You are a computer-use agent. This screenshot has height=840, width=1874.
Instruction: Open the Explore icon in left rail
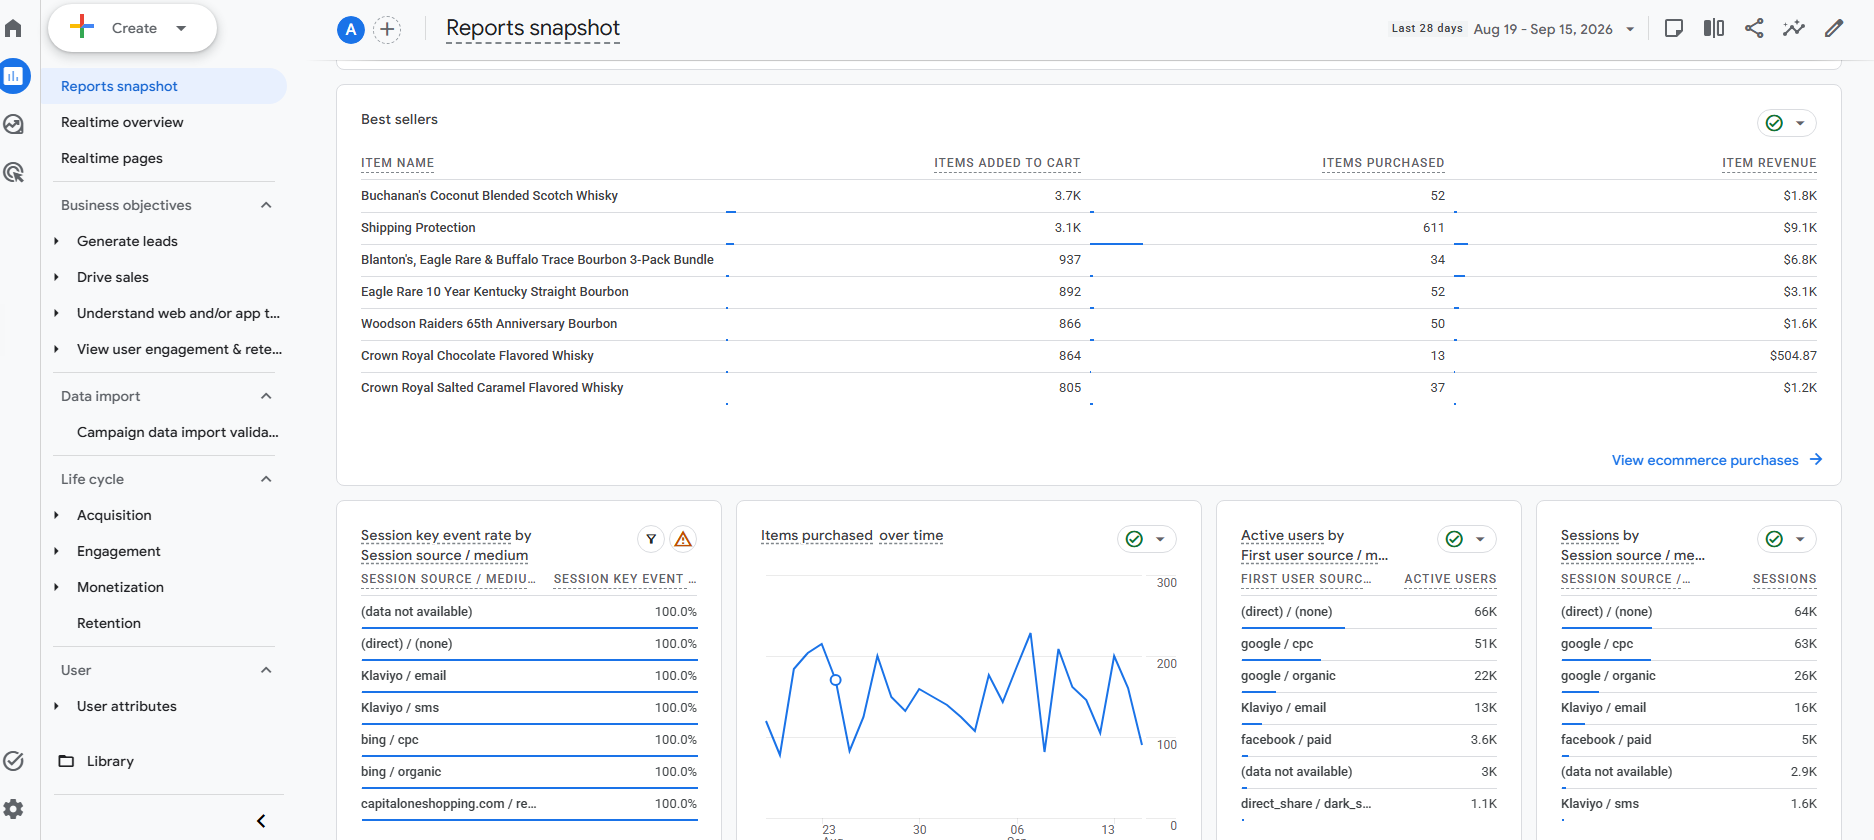pyautogui.click(x=13, y=124)
